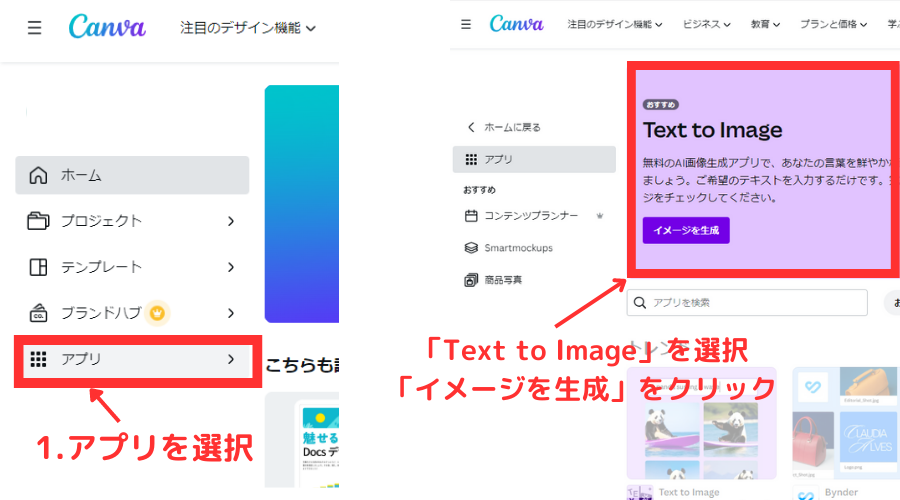This screenshot has height=500, width=900.
Task: Expand the プランと価格 dropdown menu
Action: (833, 24)
